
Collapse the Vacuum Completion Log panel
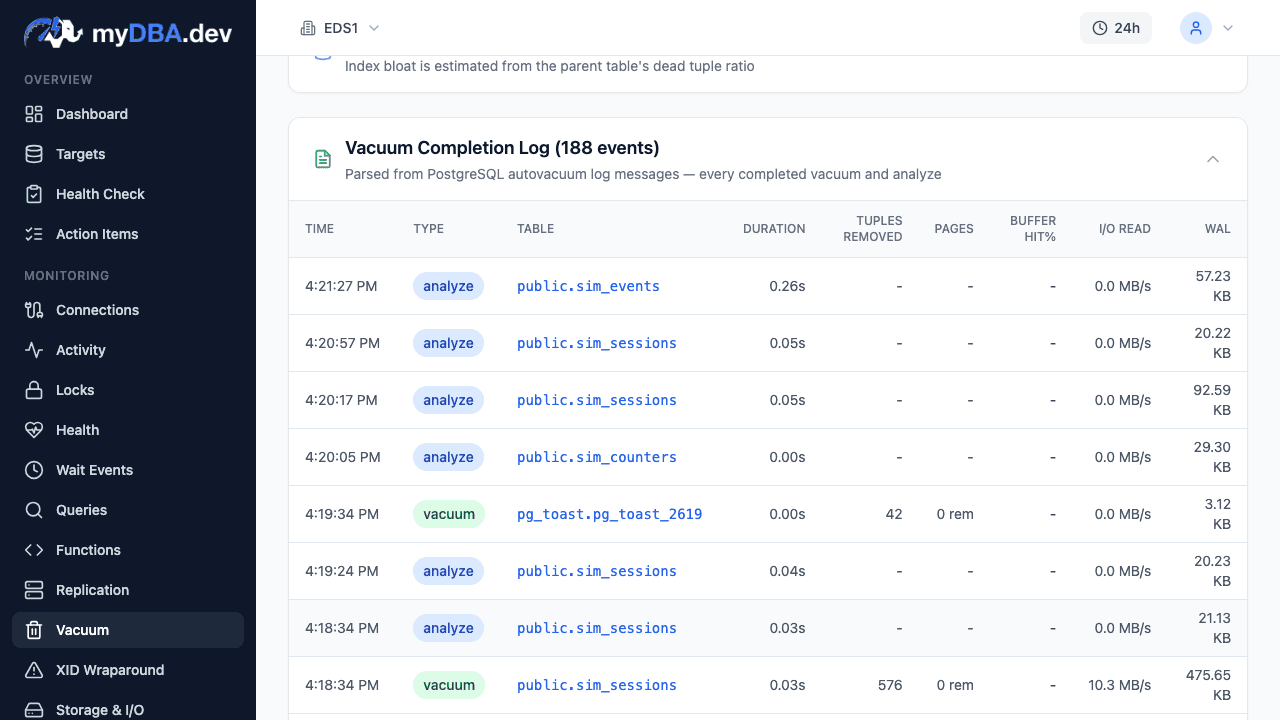click(1212, 159)
